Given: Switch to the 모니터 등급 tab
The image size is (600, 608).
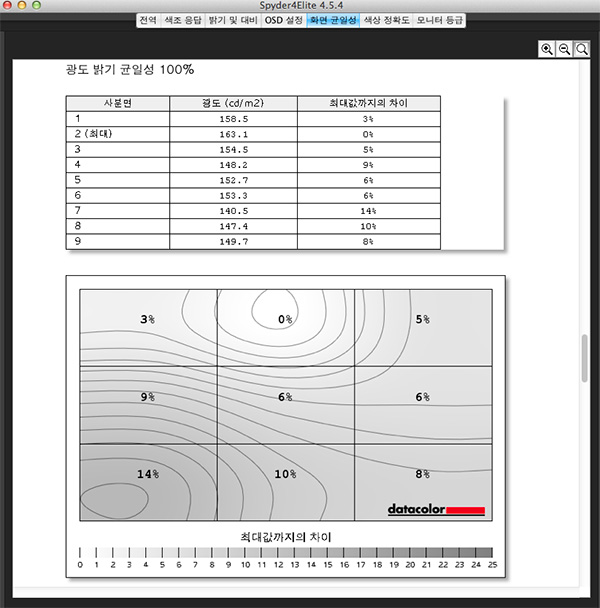Looking at the screenshot, I should (441, 20).
